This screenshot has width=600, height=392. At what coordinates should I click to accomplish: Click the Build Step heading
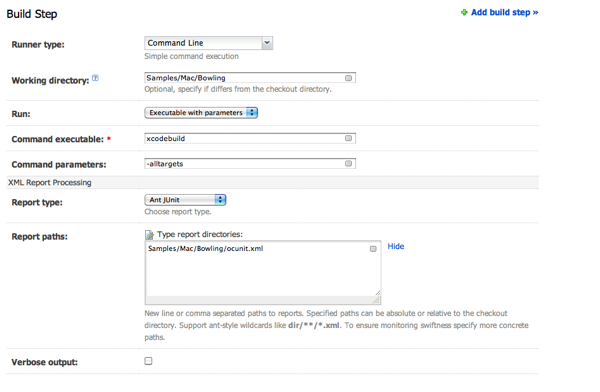[32, 14]
